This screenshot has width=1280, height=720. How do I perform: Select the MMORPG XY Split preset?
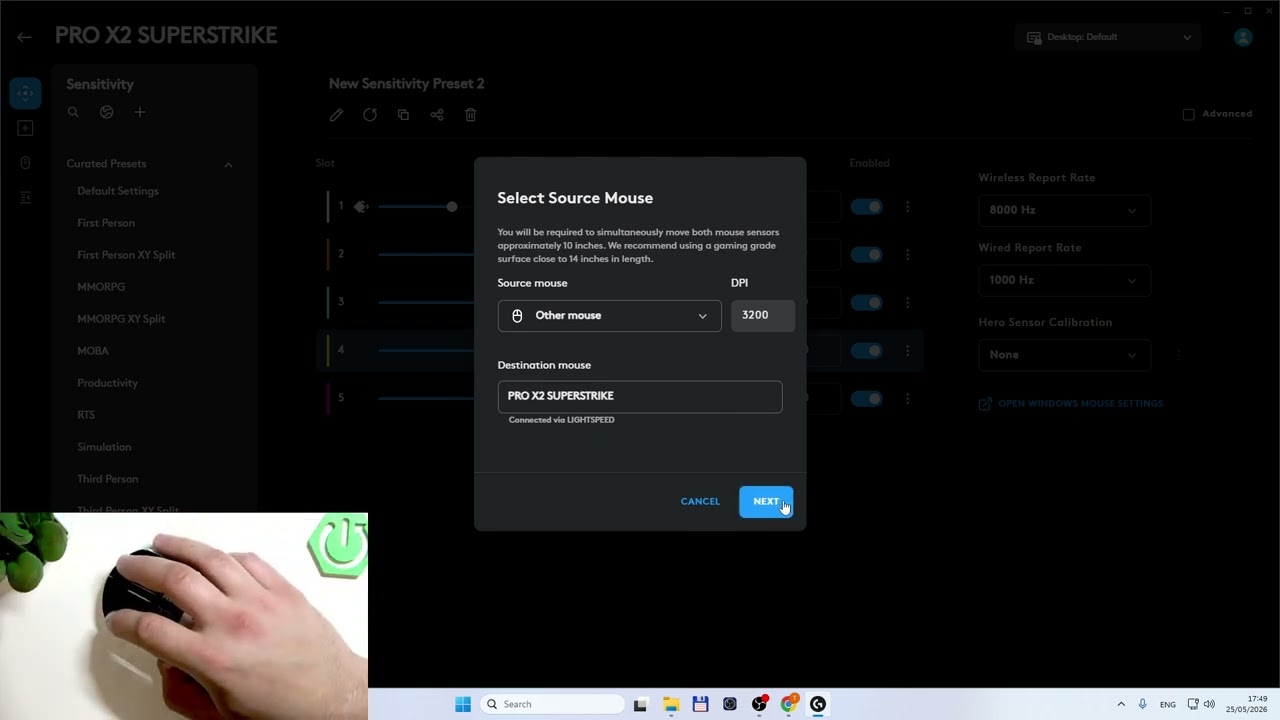click(121, 319)
